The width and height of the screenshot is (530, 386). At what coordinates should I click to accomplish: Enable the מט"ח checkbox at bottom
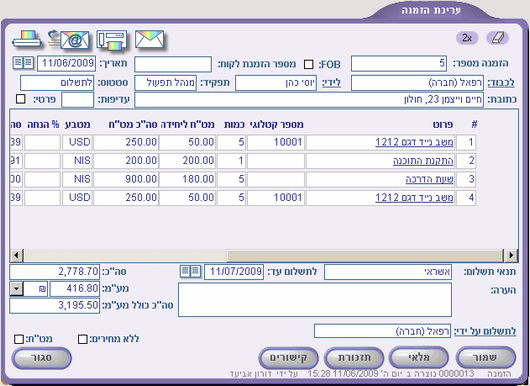click(19, 339)
